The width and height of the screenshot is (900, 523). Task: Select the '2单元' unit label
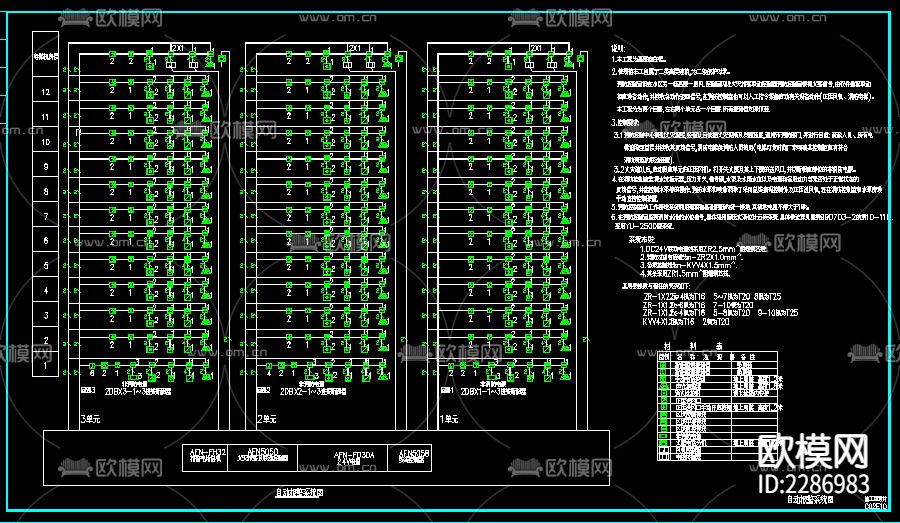[x=267, y=419]
